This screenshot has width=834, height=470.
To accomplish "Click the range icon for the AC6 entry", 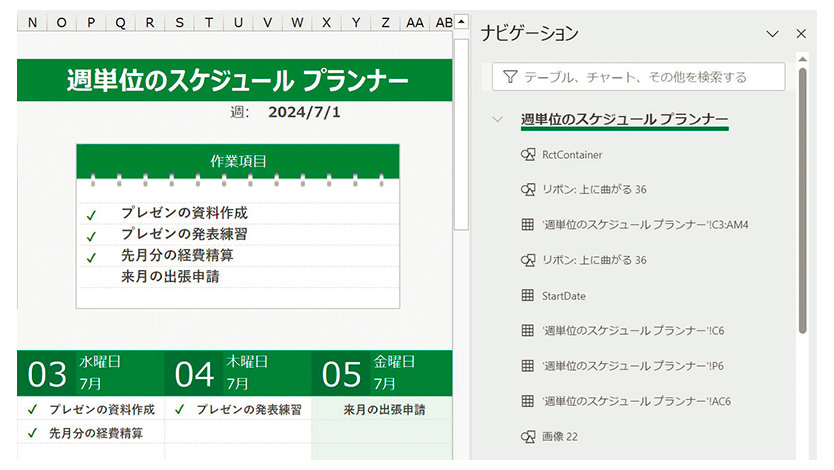I will tap(529, 401).
